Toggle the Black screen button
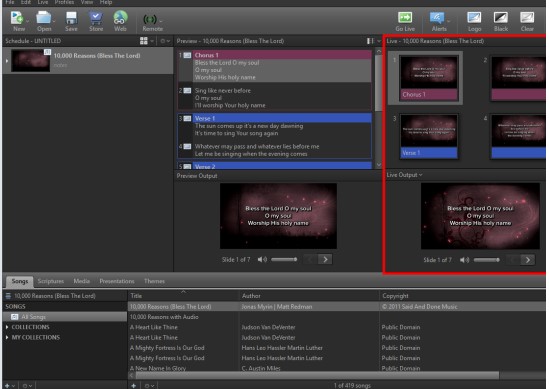549x389 pixels. point(501,17)
